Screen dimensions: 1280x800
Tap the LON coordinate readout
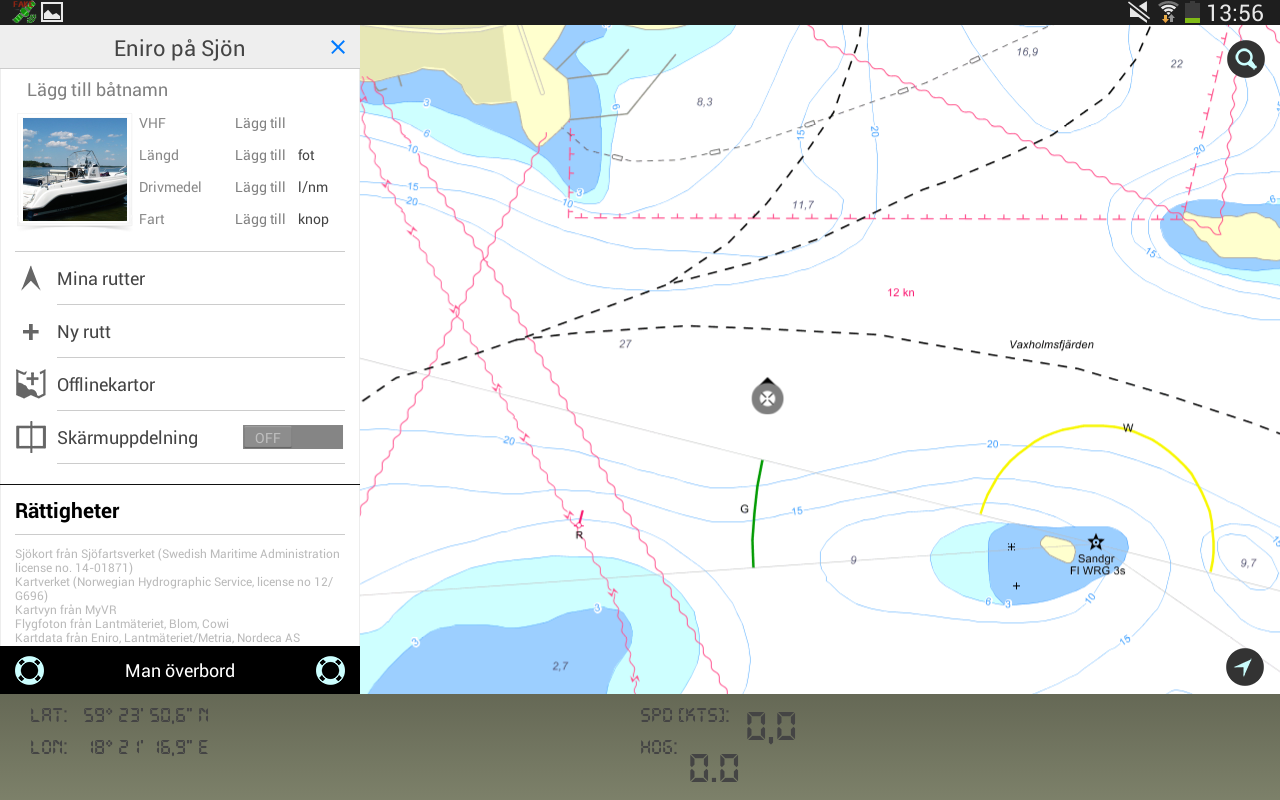[x=120, y=747]
